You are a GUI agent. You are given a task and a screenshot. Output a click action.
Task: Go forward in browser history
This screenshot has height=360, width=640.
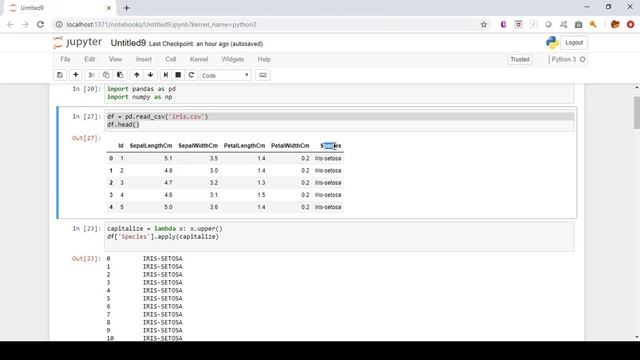pos(25,24)
